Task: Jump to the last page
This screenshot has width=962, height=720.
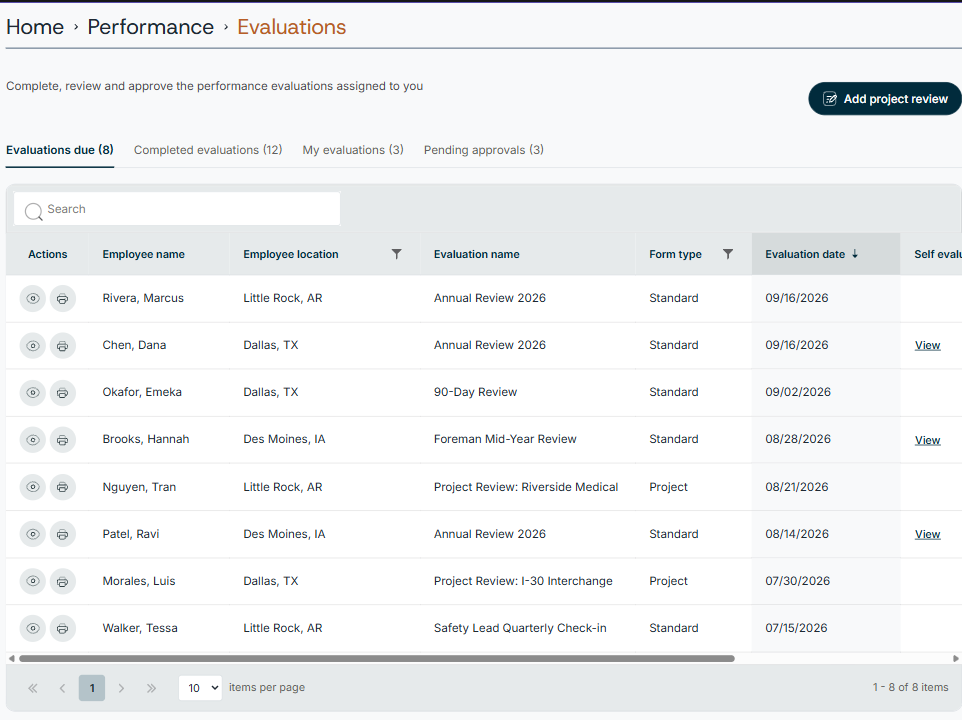Action: (151, 688)
